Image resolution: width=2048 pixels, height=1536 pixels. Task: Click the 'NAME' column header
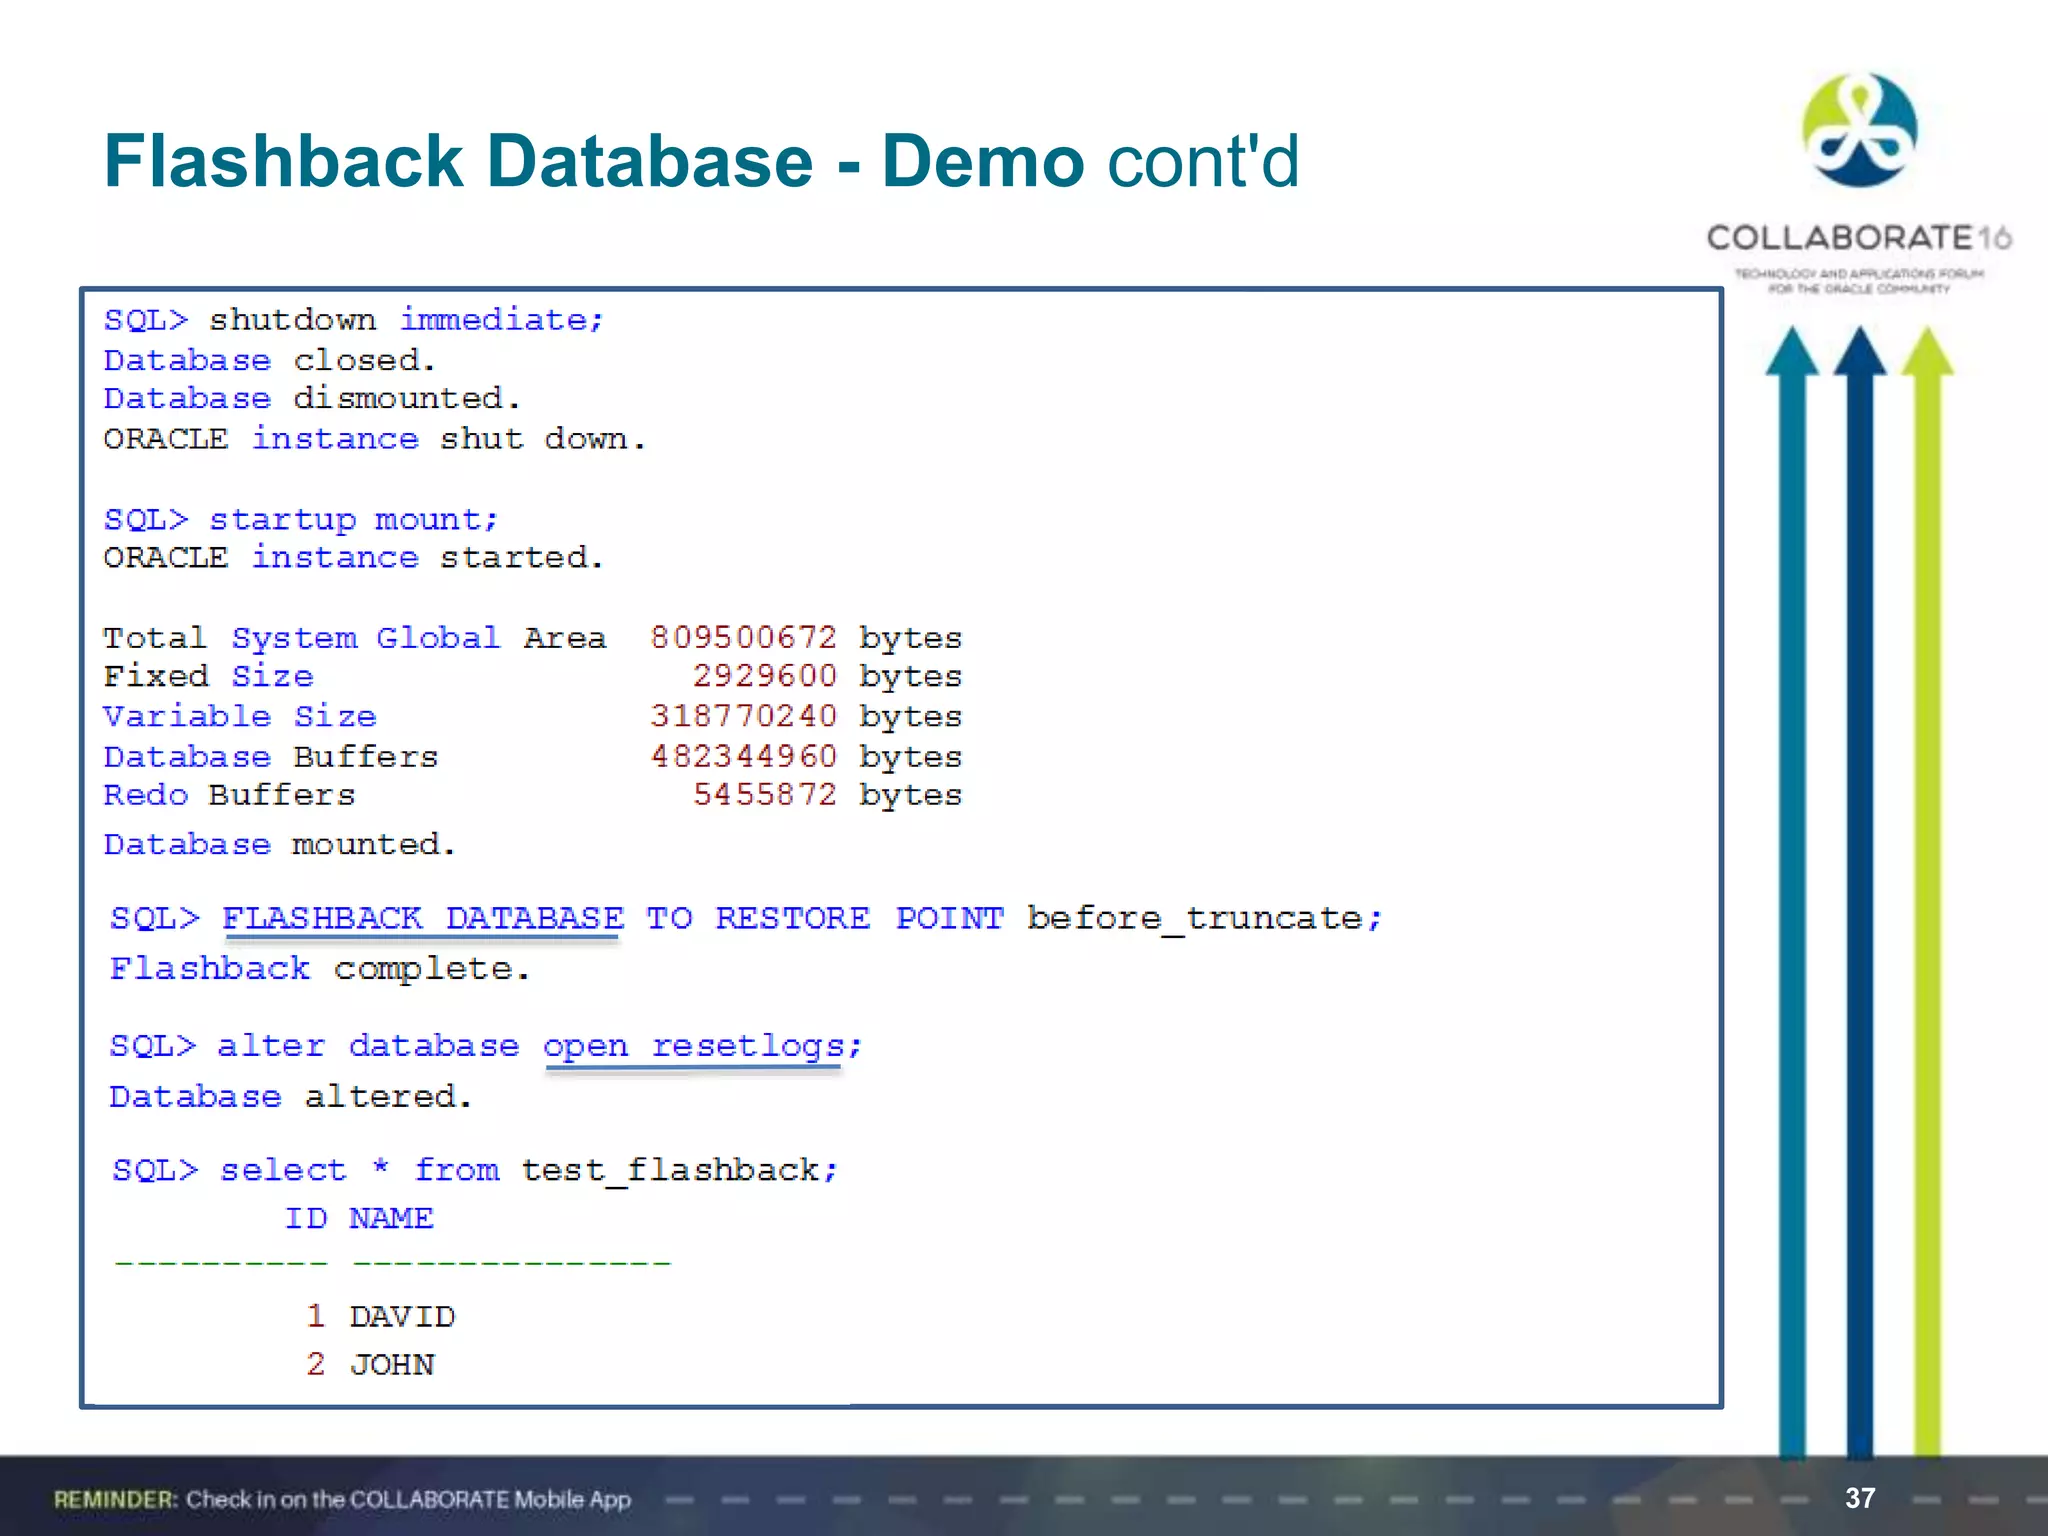click(391, 1219)
